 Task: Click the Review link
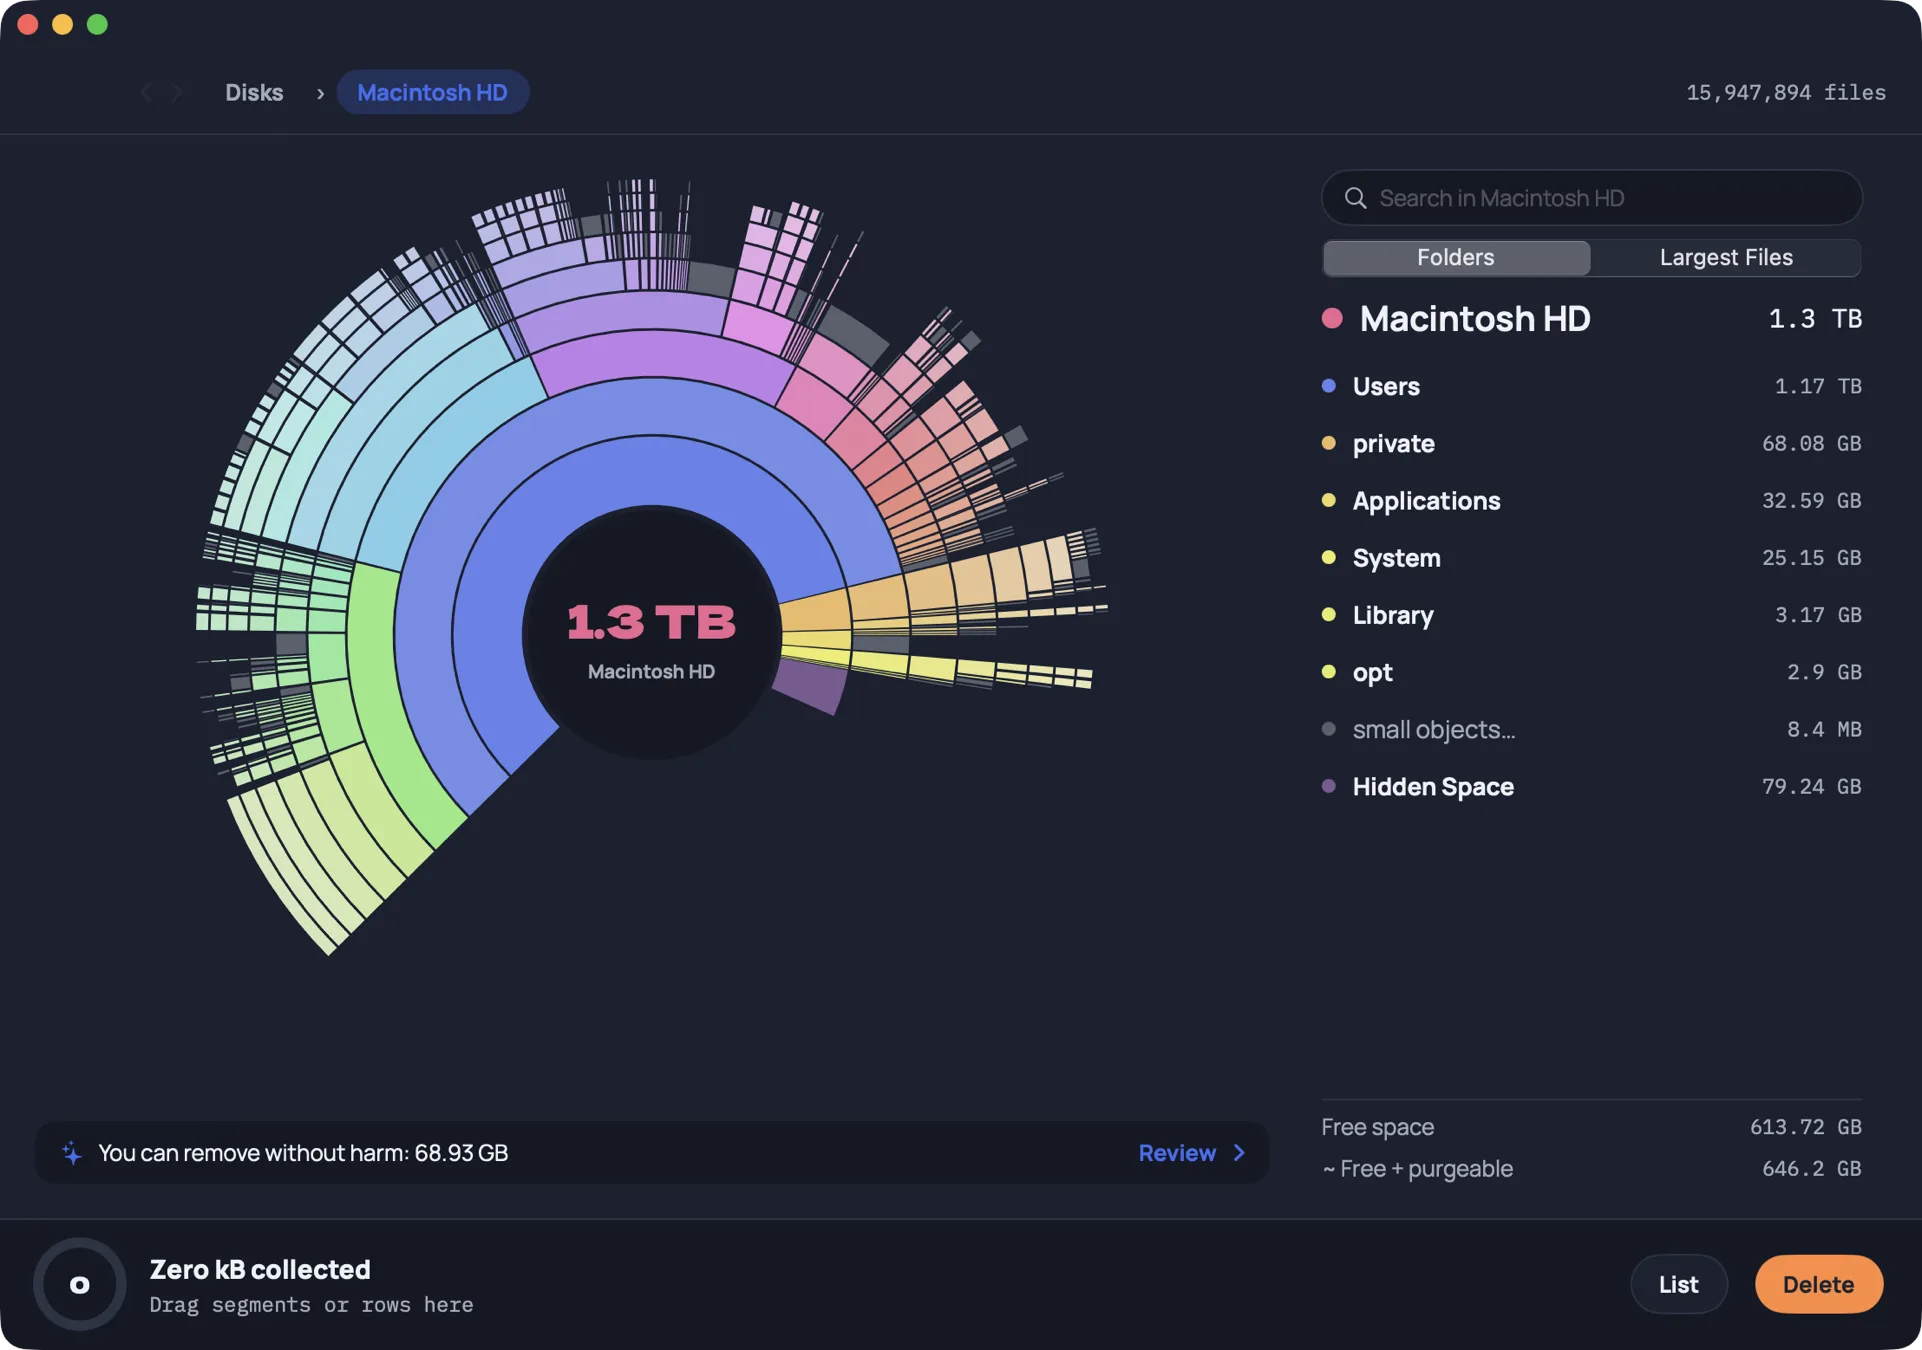[1177, 1153]
